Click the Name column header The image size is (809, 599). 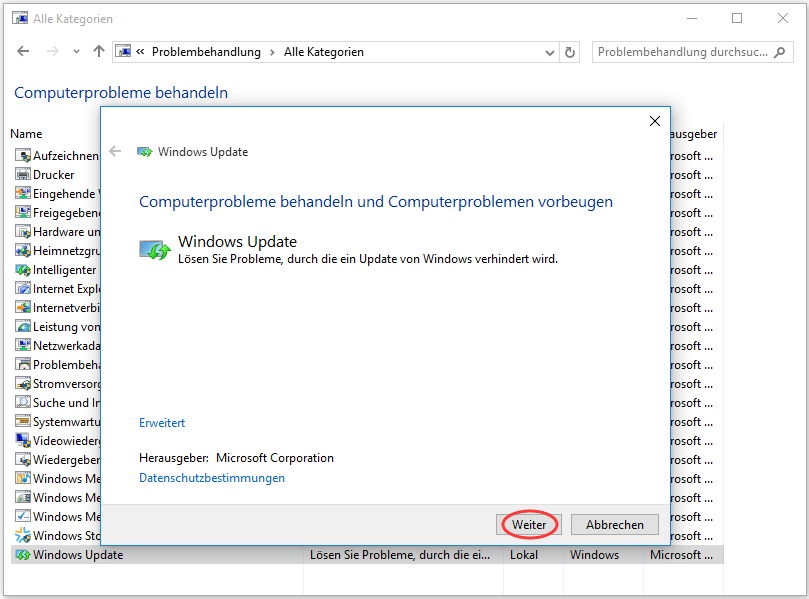click(x=26, y=134)
